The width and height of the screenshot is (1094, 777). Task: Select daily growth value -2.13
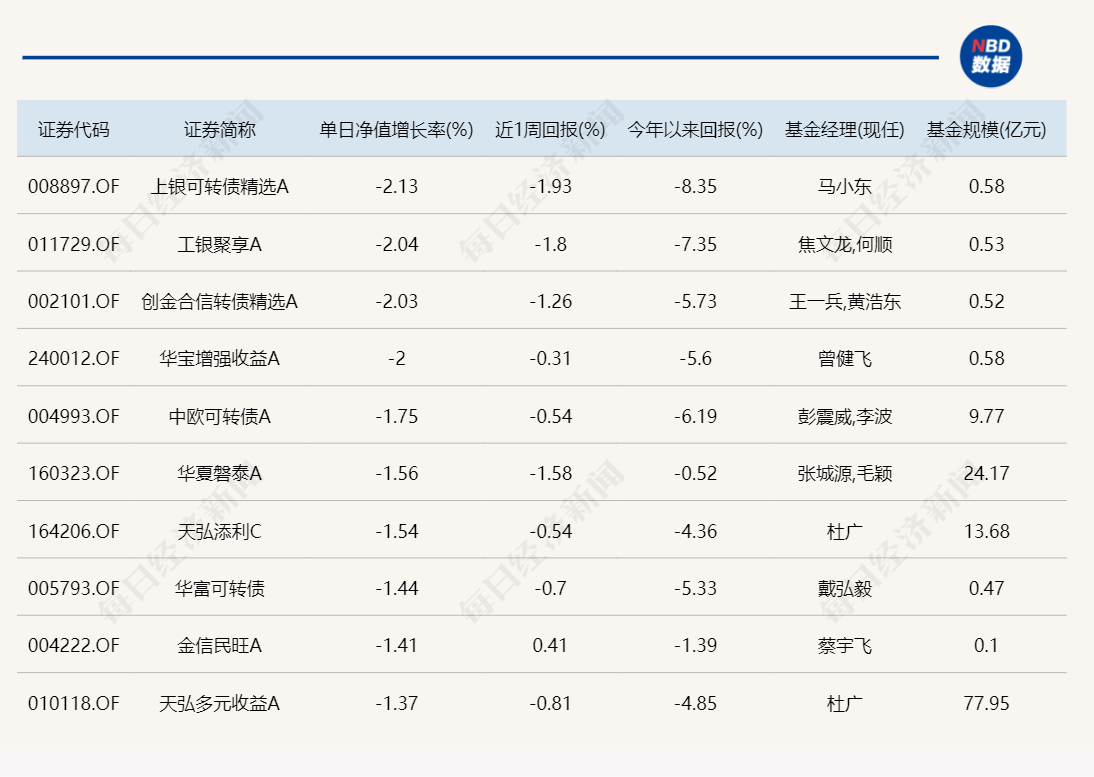(396, 186)
